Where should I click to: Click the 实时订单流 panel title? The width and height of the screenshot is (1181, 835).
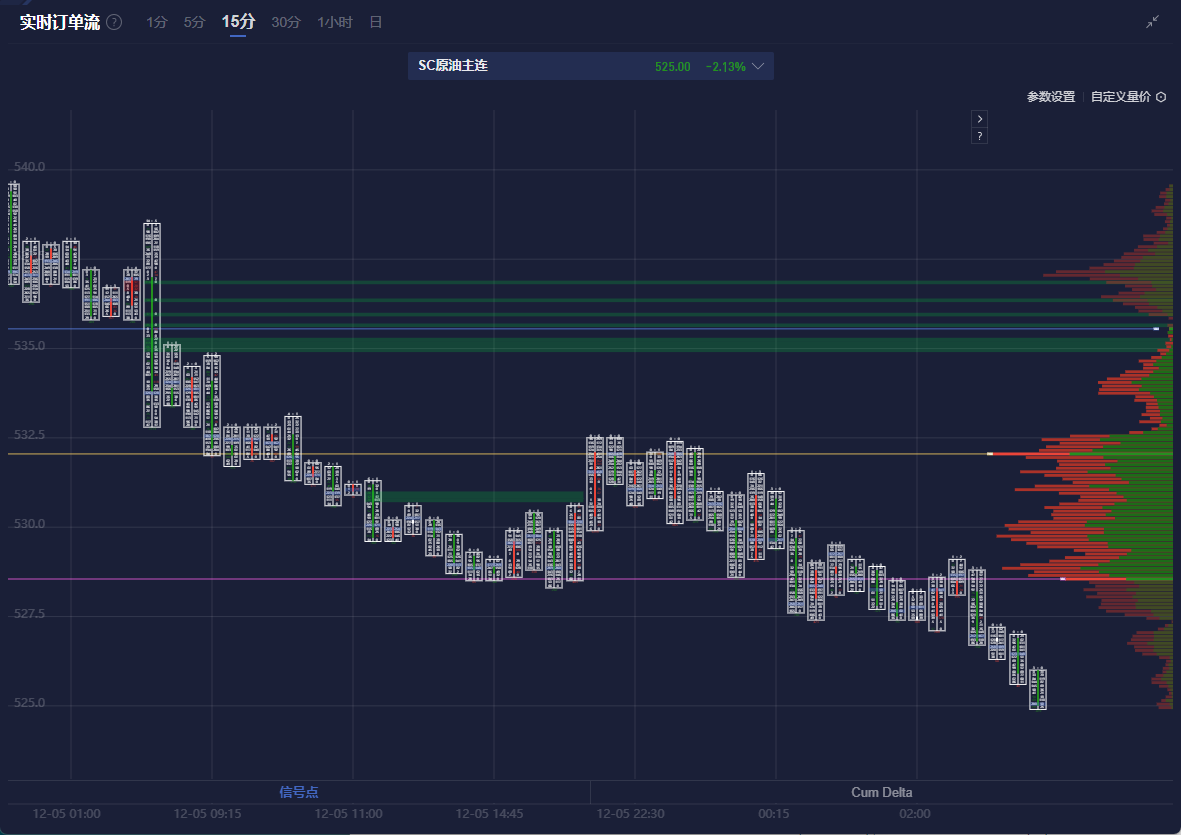click(x=60, y=22)
